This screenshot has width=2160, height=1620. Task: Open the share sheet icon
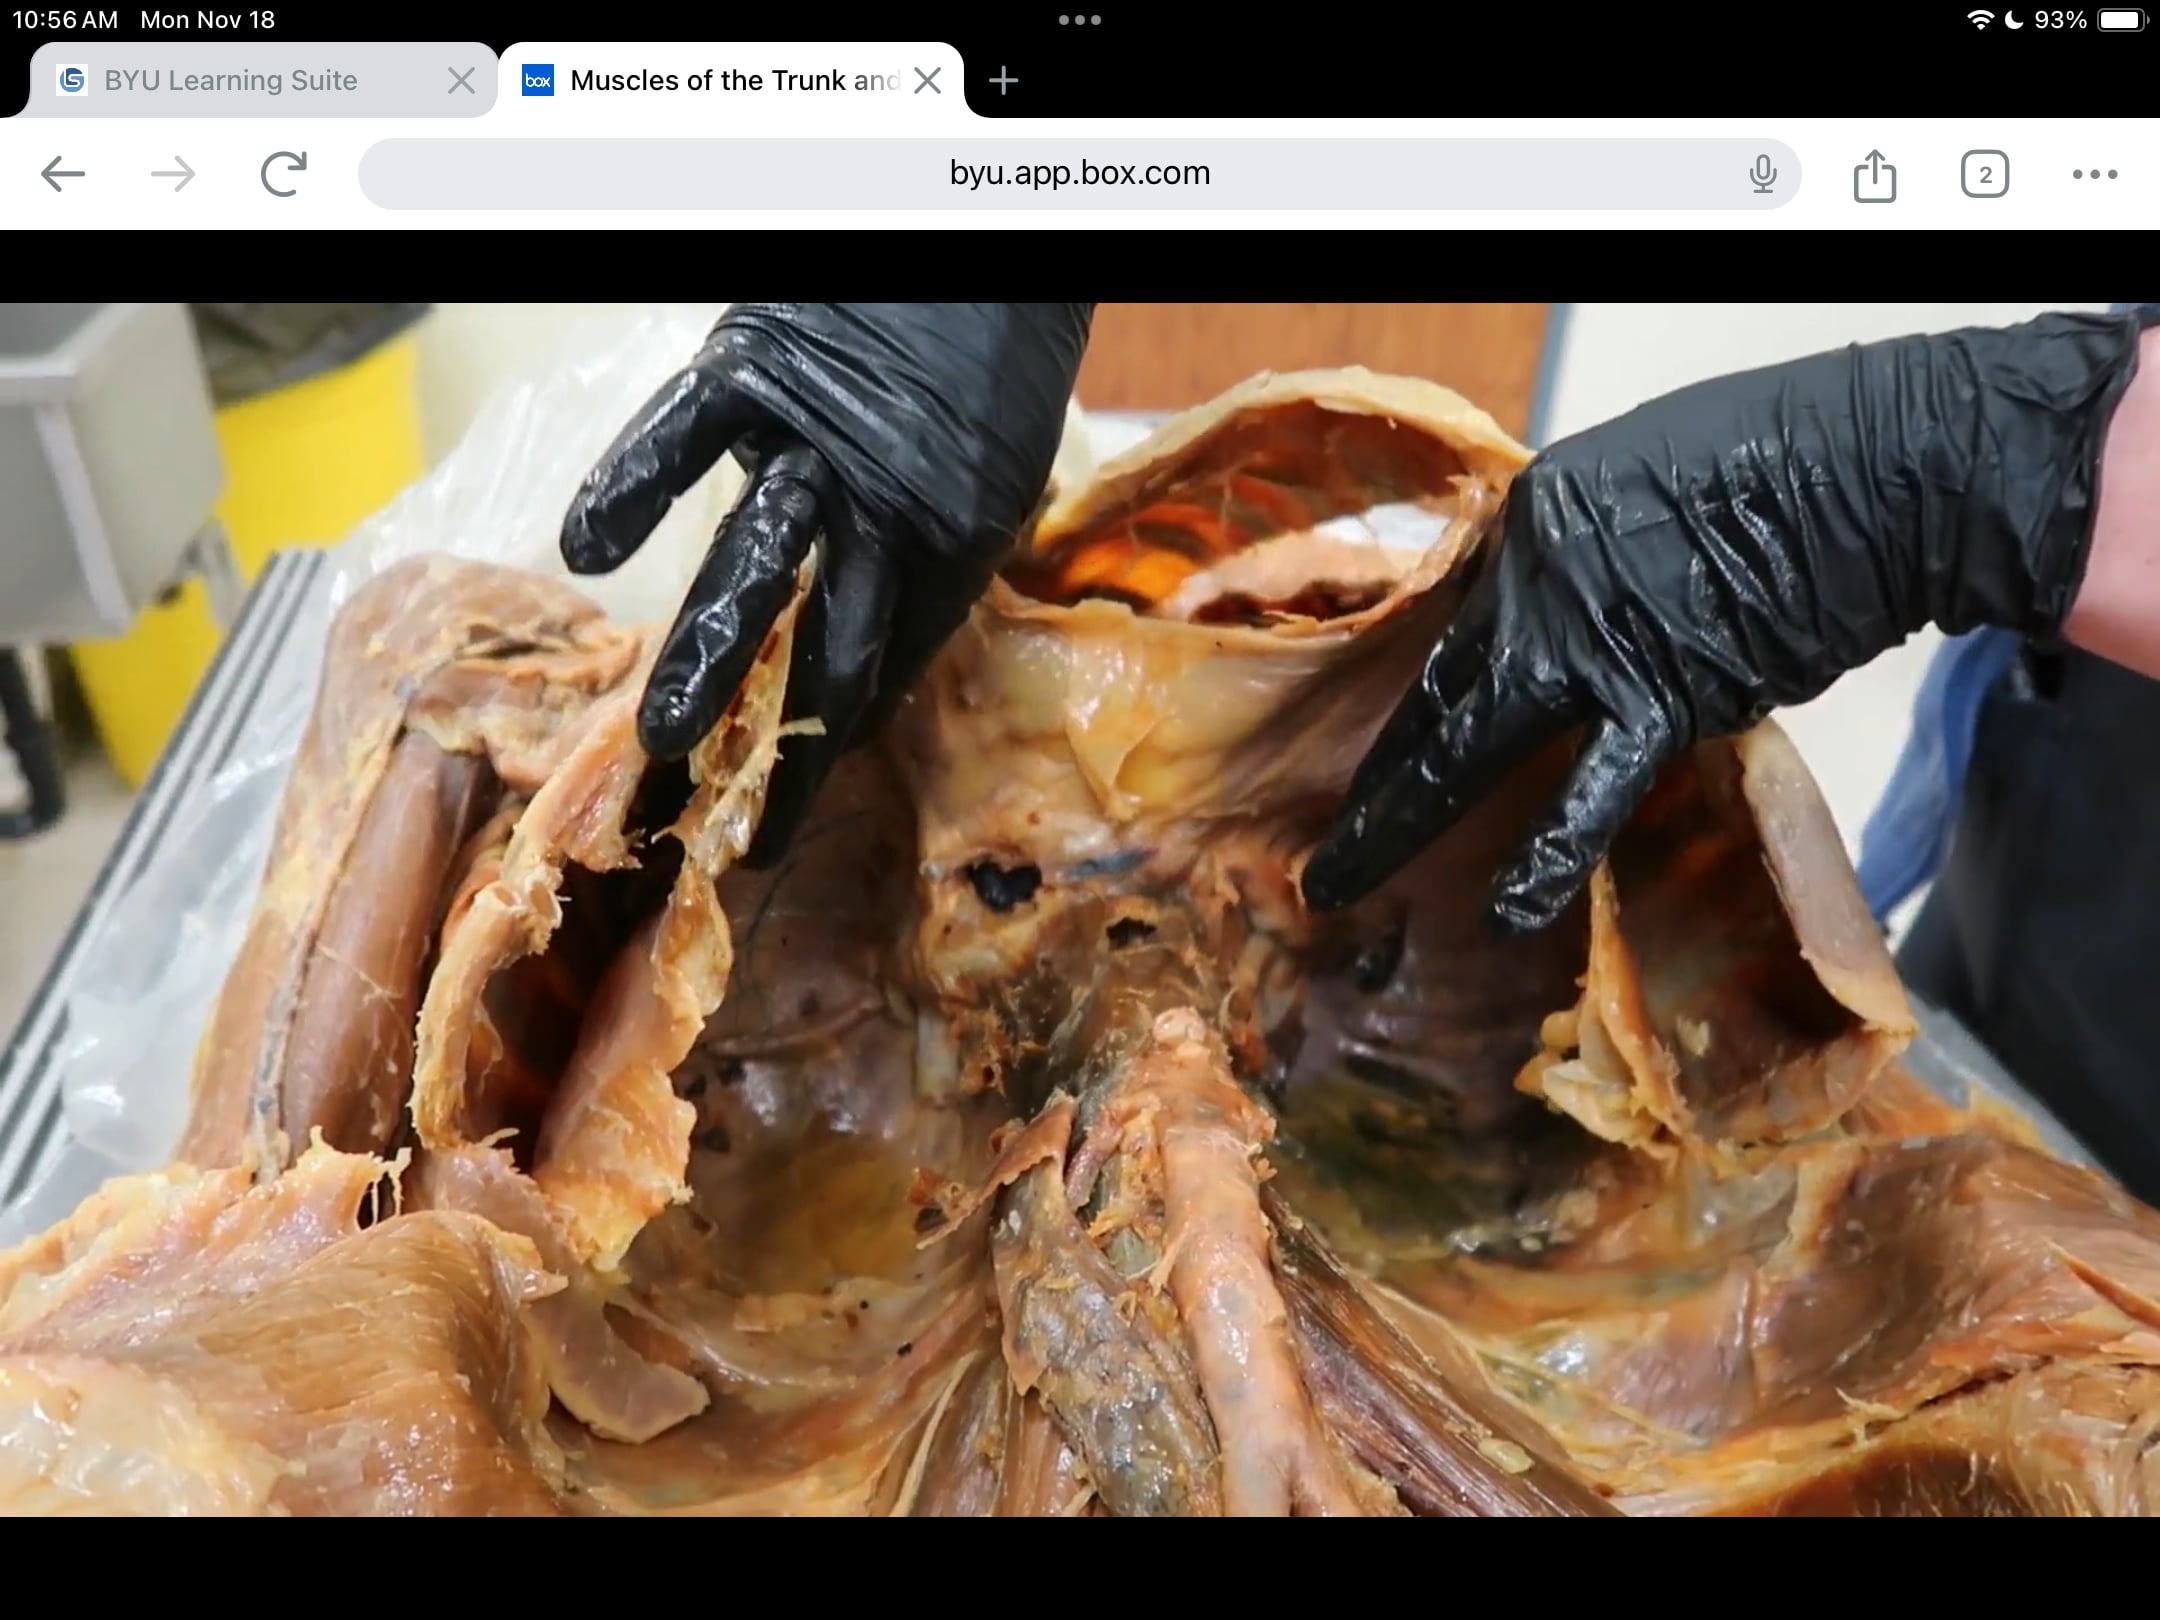1875,175
